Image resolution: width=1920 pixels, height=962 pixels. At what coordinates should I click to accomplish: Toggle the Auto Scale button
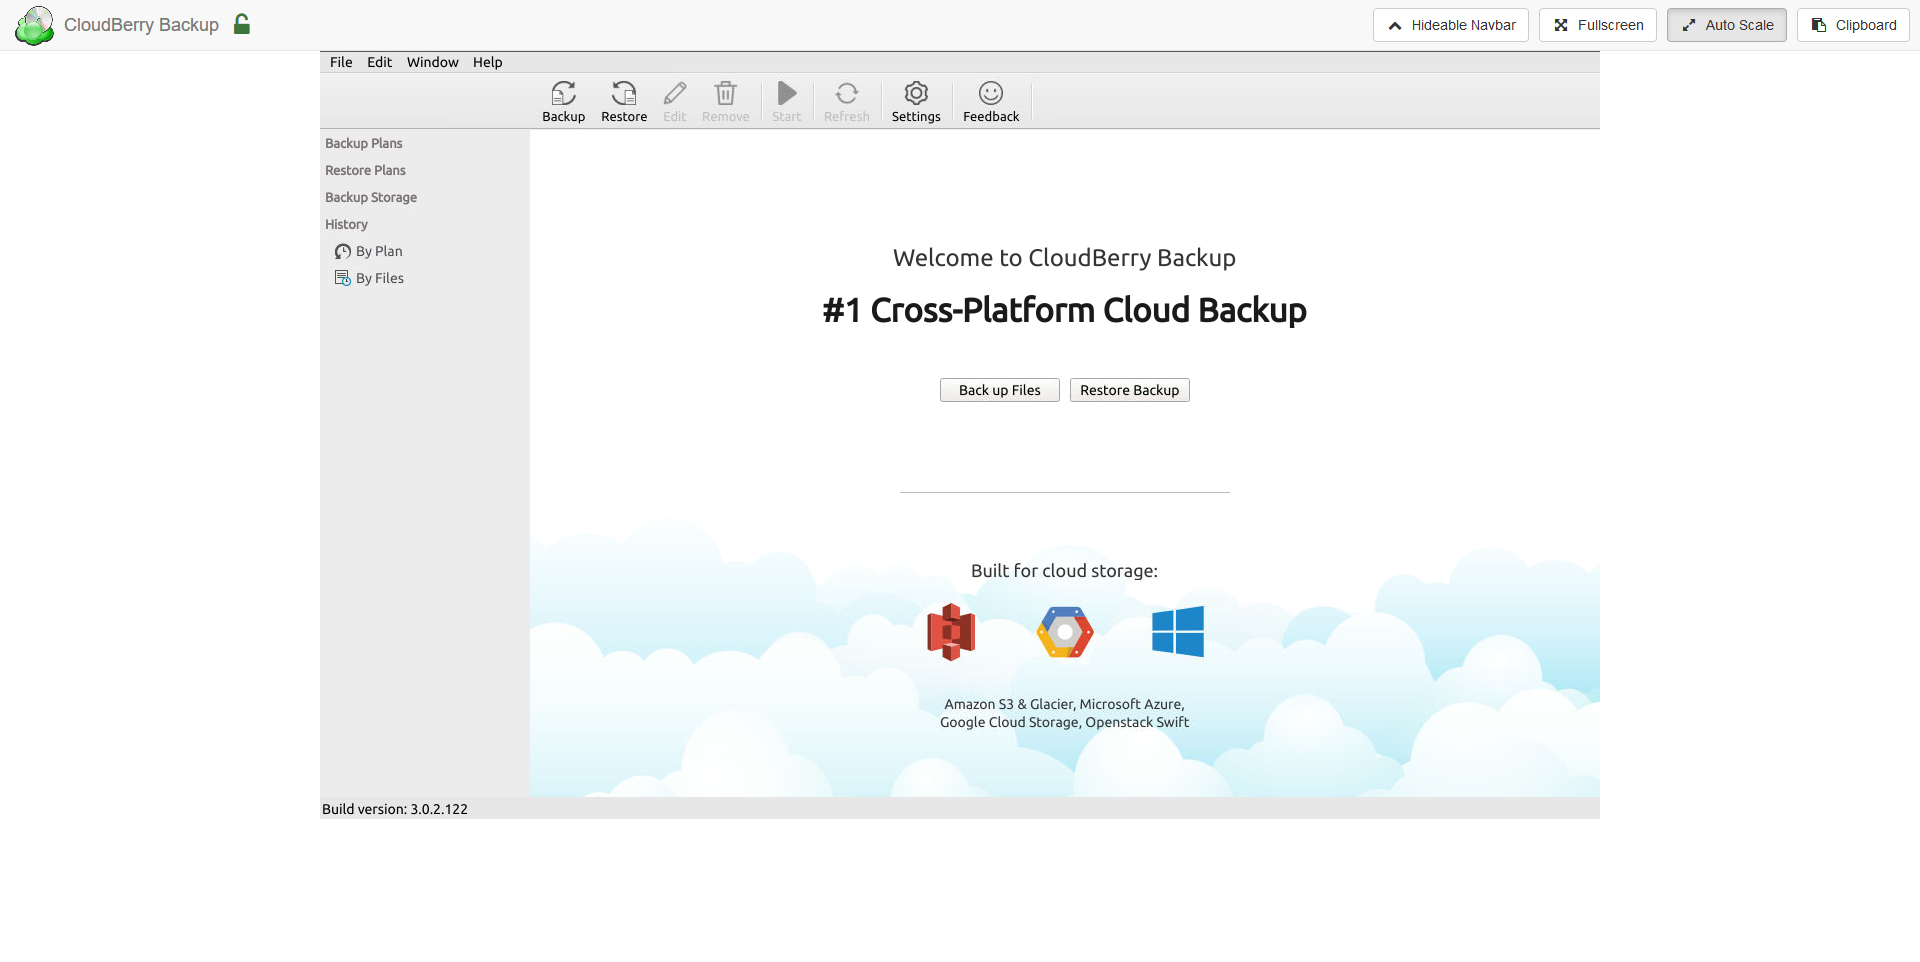point(1727,25)
